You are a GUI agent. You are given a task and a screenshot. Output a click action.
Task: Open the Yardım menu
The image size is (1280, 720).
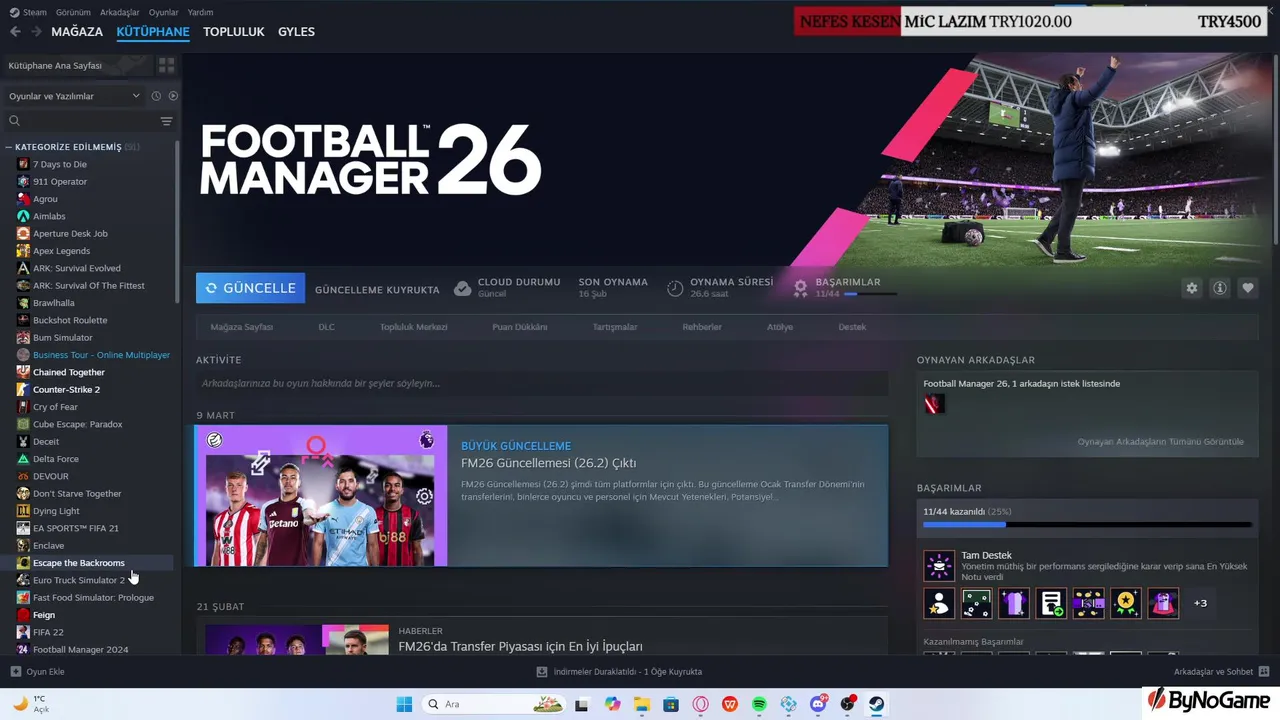(200, 12)
